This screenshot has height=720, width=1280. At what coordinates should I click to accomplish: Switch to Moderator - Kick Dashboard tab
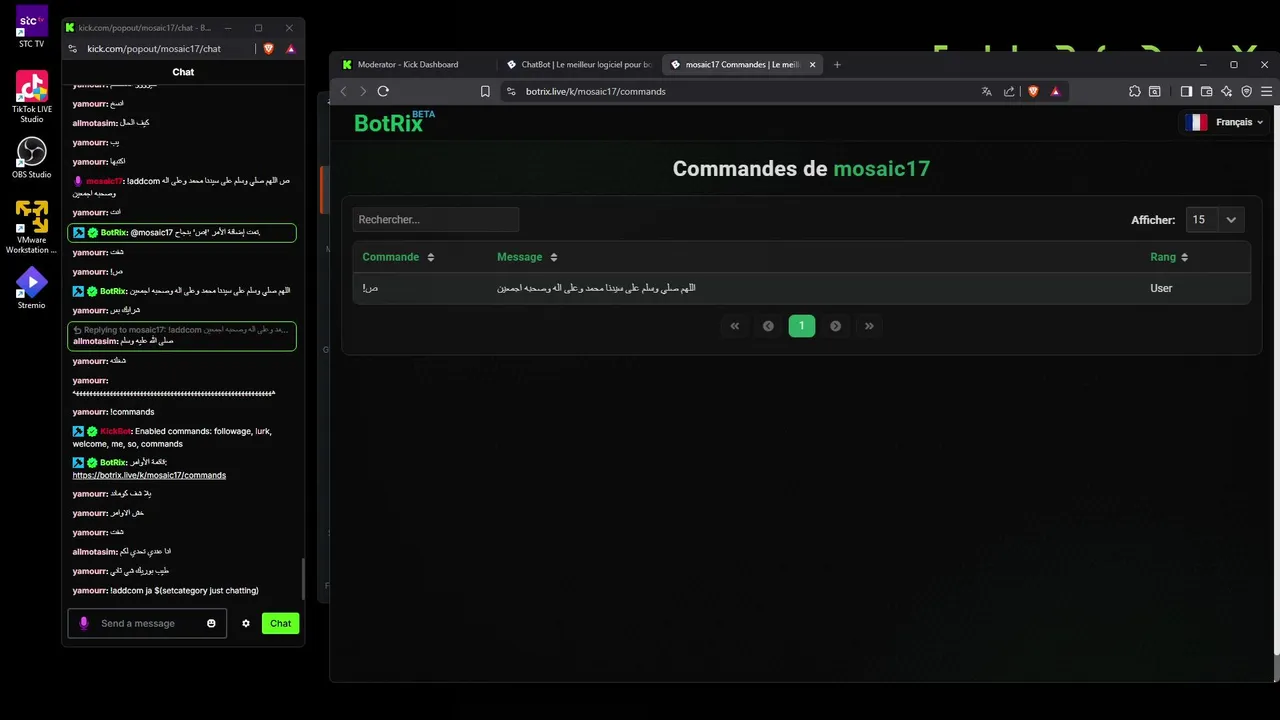pyautogui.click(x=413, y=64)
